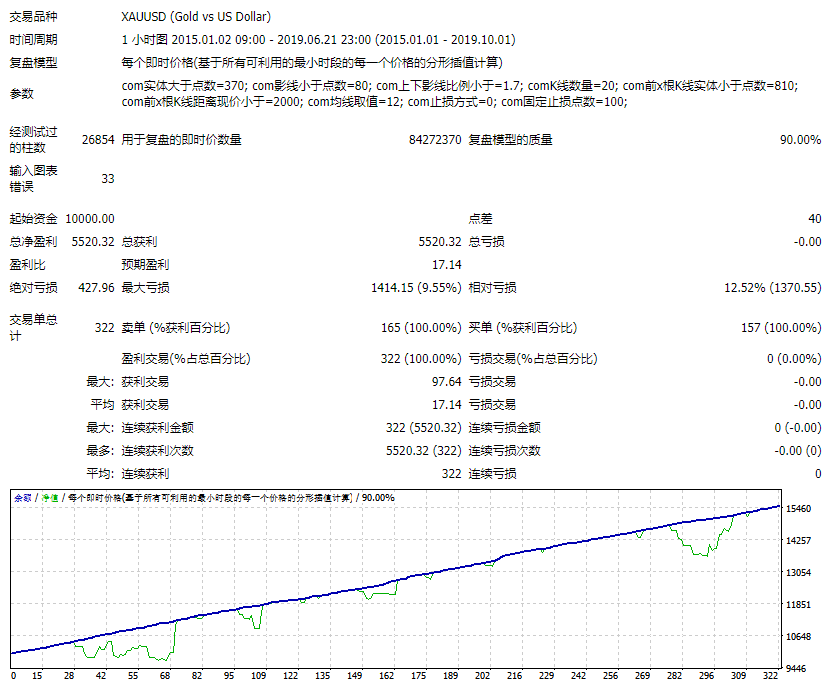This screenshot has width=831, height=688.
Task: Click the 总净盈利 label
Action: point(33,241)
